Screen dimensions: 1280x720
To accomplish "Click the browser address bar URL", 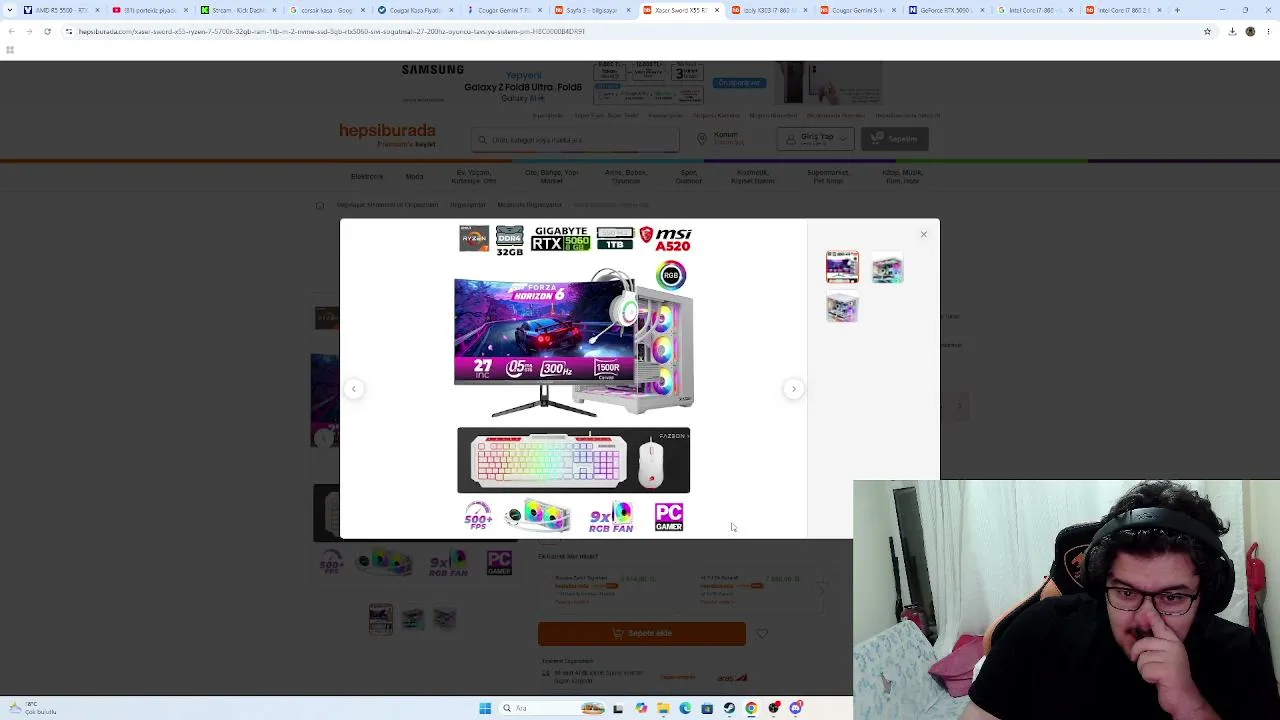I will (x=331, y=31).
